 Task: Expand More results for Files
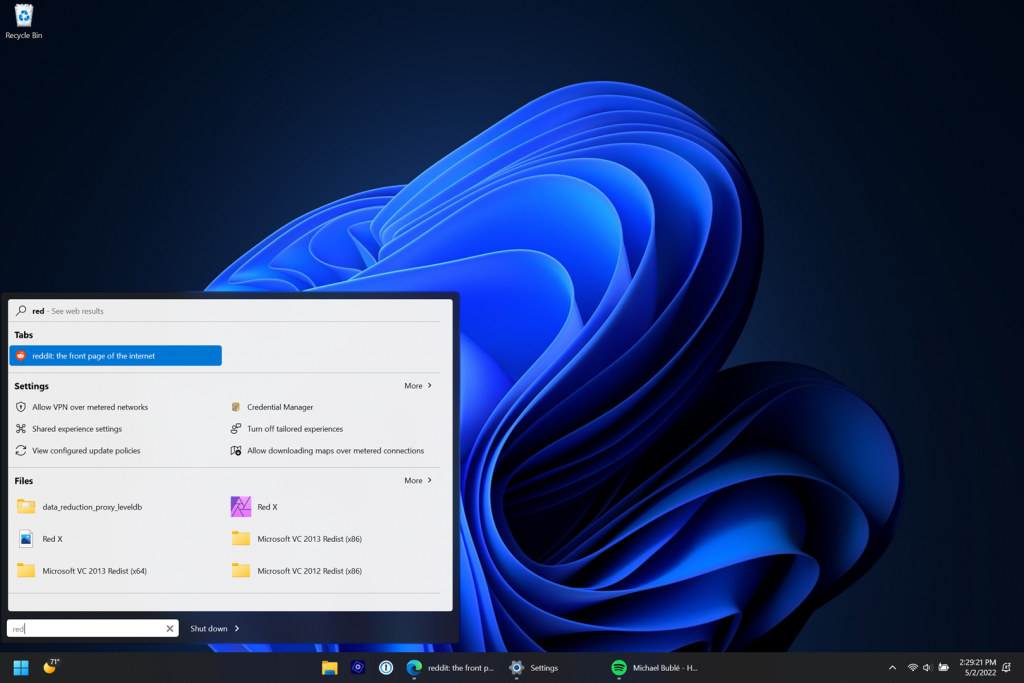[418, 480]
